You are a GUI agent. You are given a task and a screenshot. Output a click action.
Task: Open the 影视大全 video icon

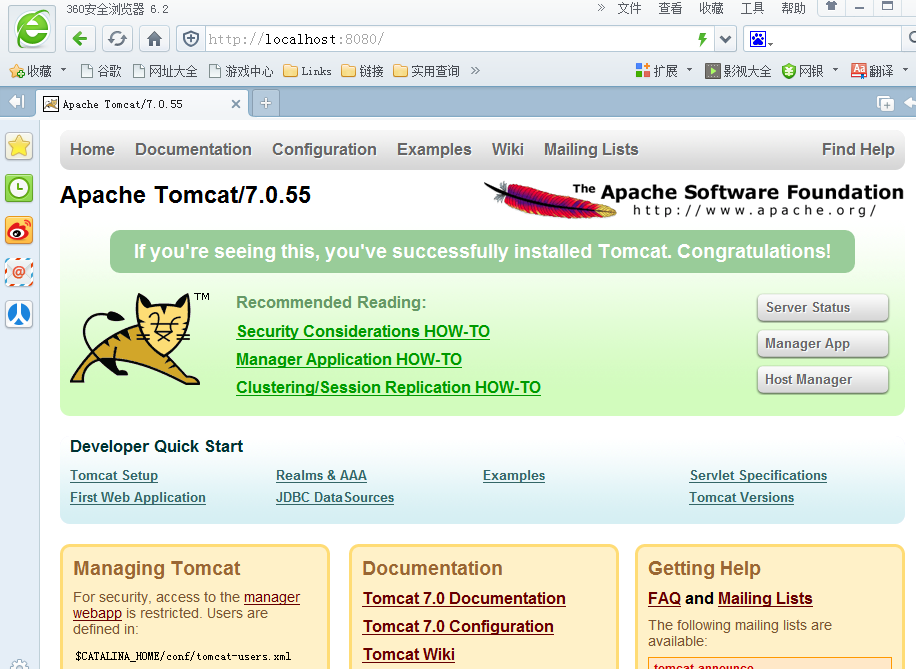pos(738,71)
